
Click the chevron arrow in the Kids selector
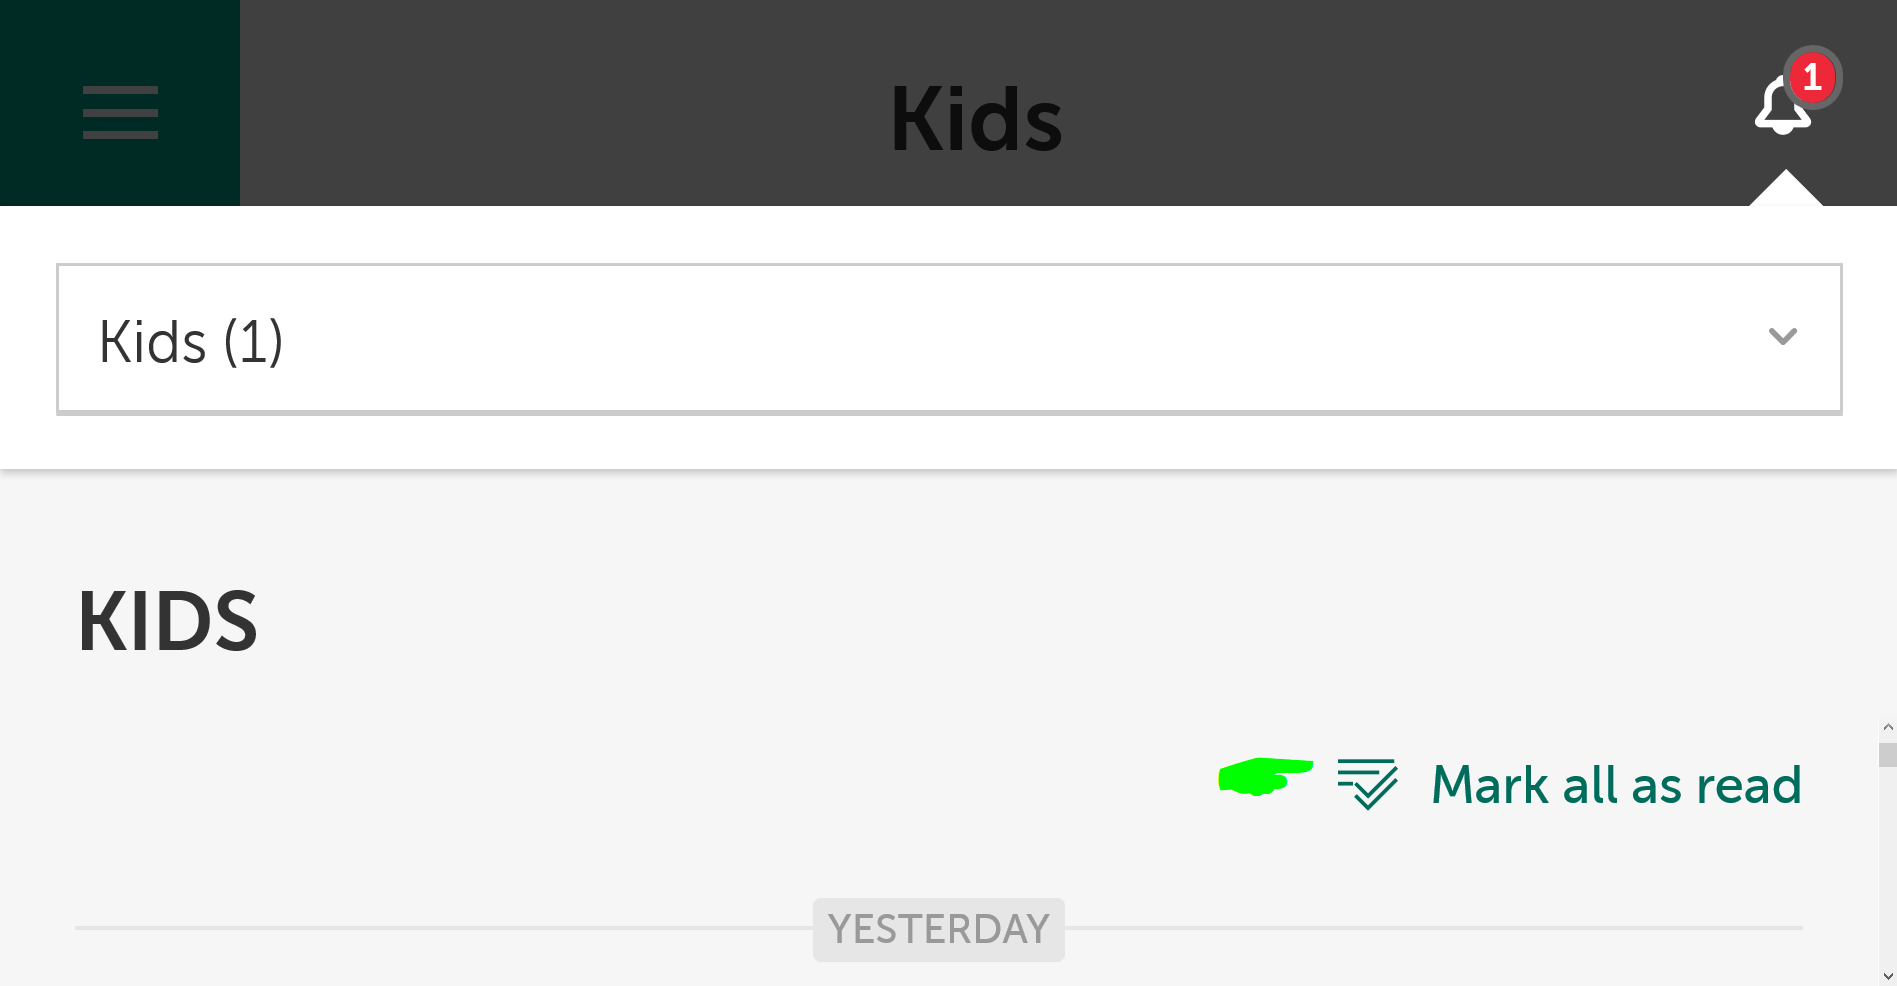pos(1782,337)
